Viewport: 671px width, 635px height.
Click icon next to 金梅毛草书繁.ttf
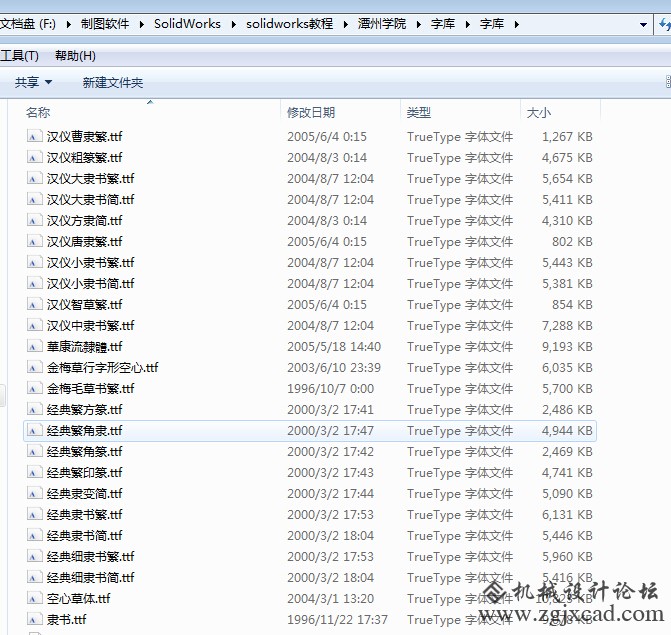[35, 388]
